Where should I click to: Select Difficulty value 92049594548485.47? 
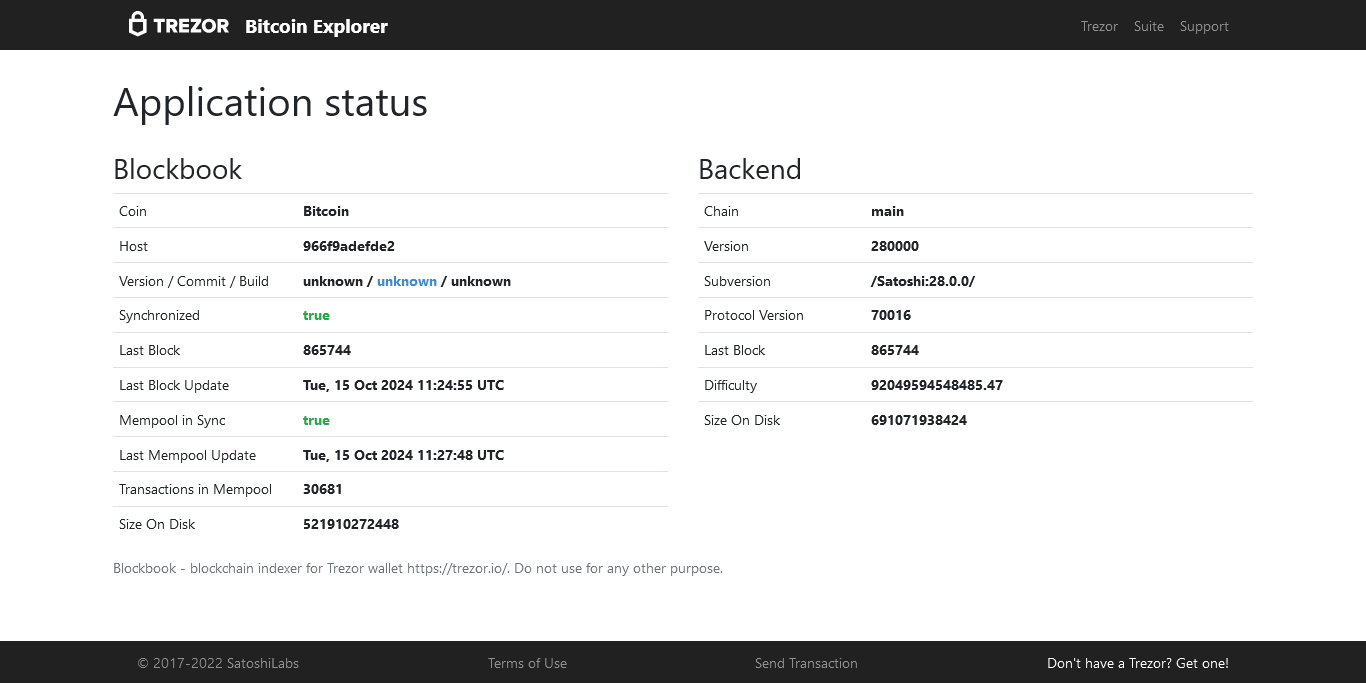[937, 385]
